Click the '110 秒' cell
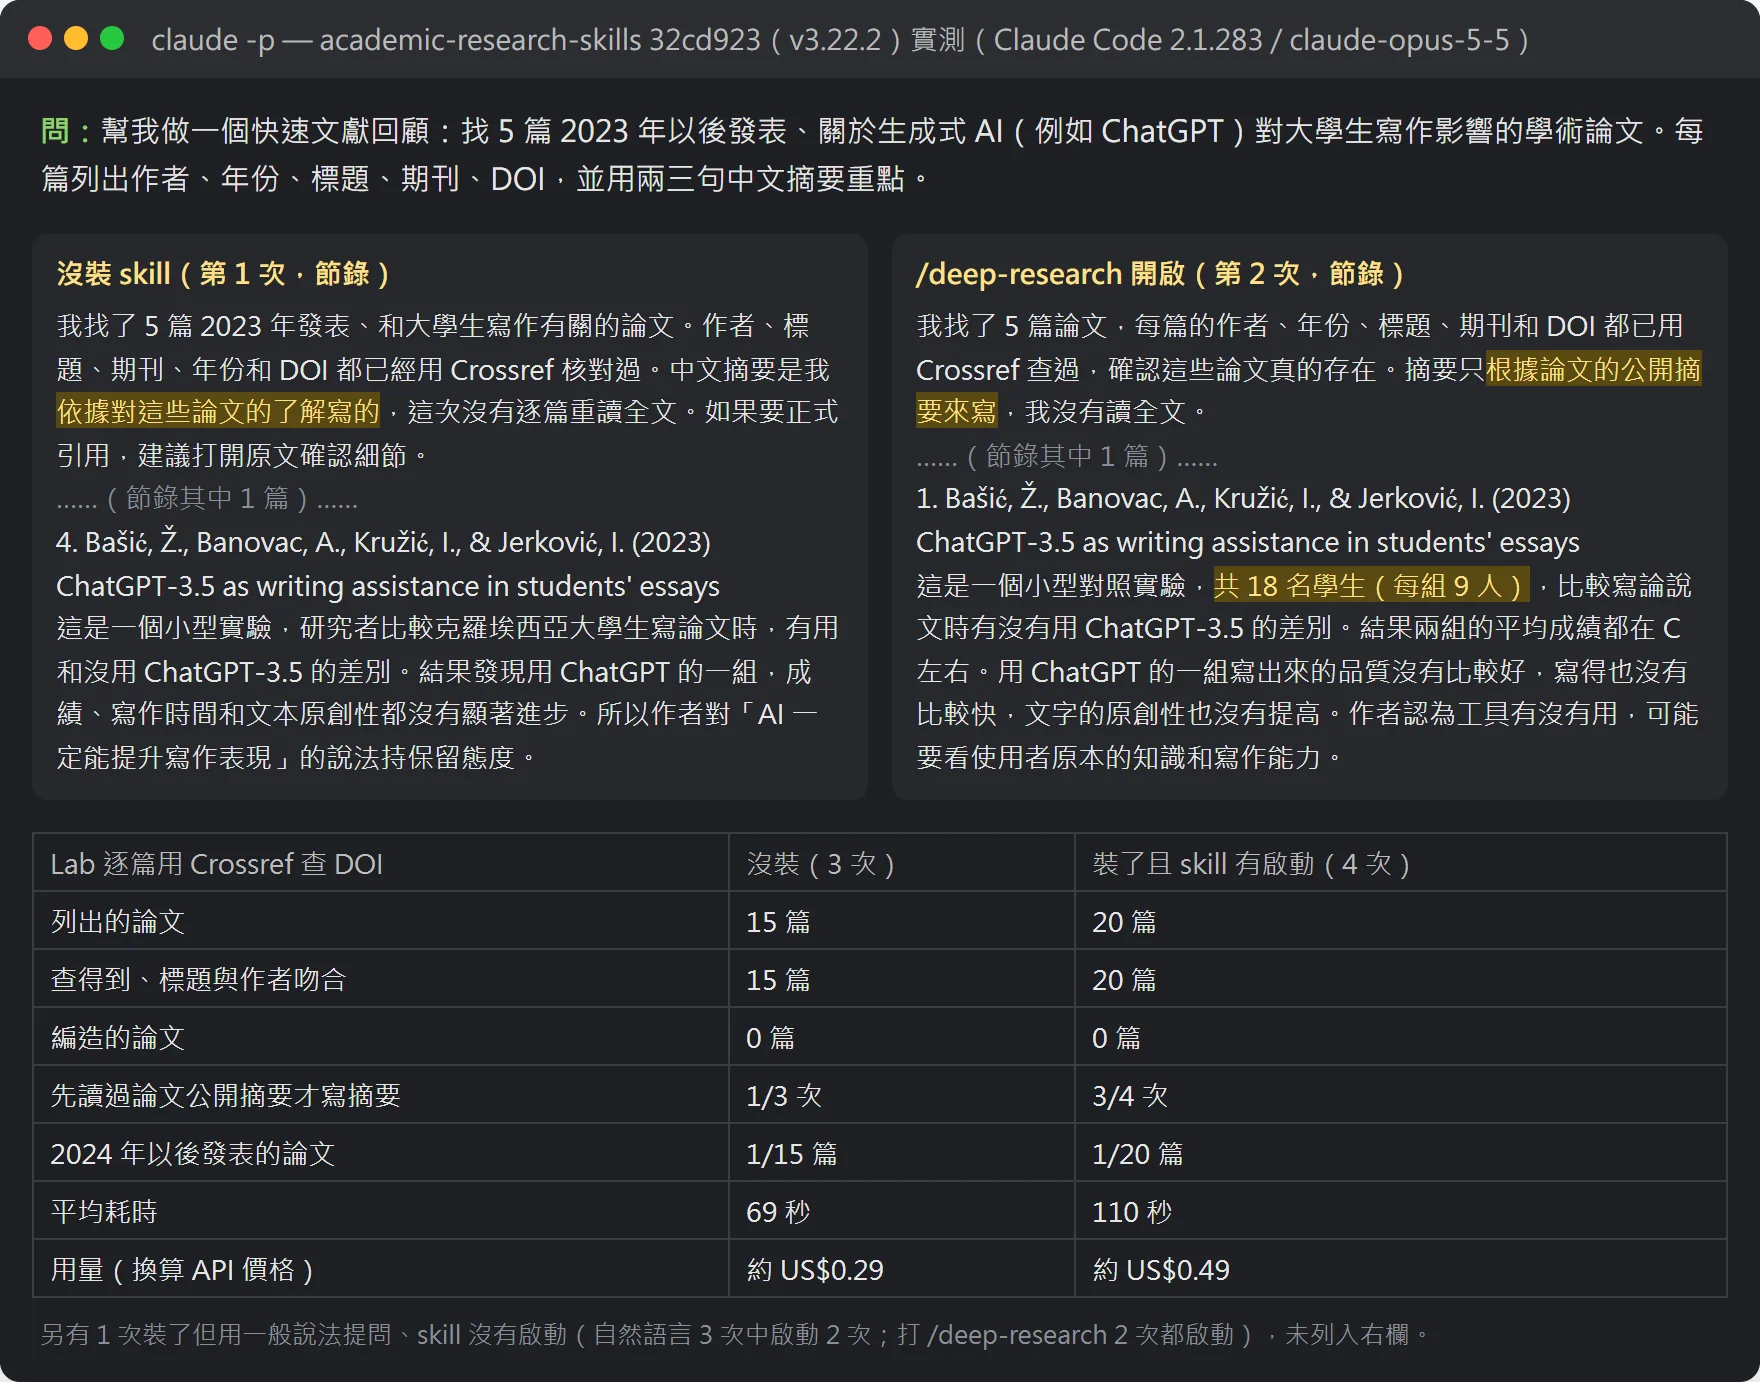The image size is (1760, 1382). (x=1132, y=1212)
